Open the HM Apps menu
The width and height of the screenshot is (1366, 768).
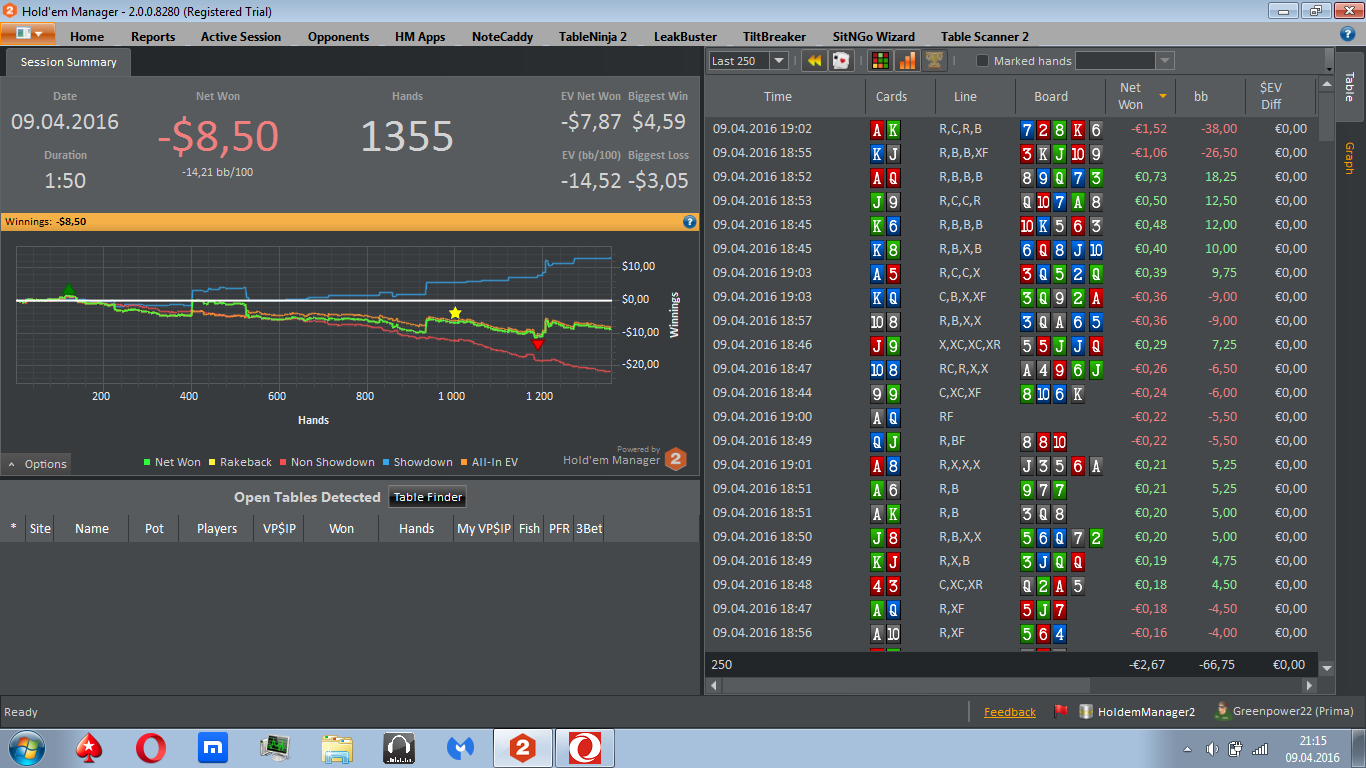(x=420, y=37)
